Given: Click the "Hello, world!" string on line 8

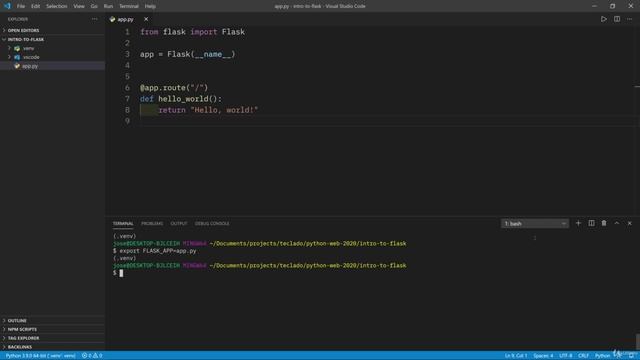Looking at the screenshot, I should (224, 110).
